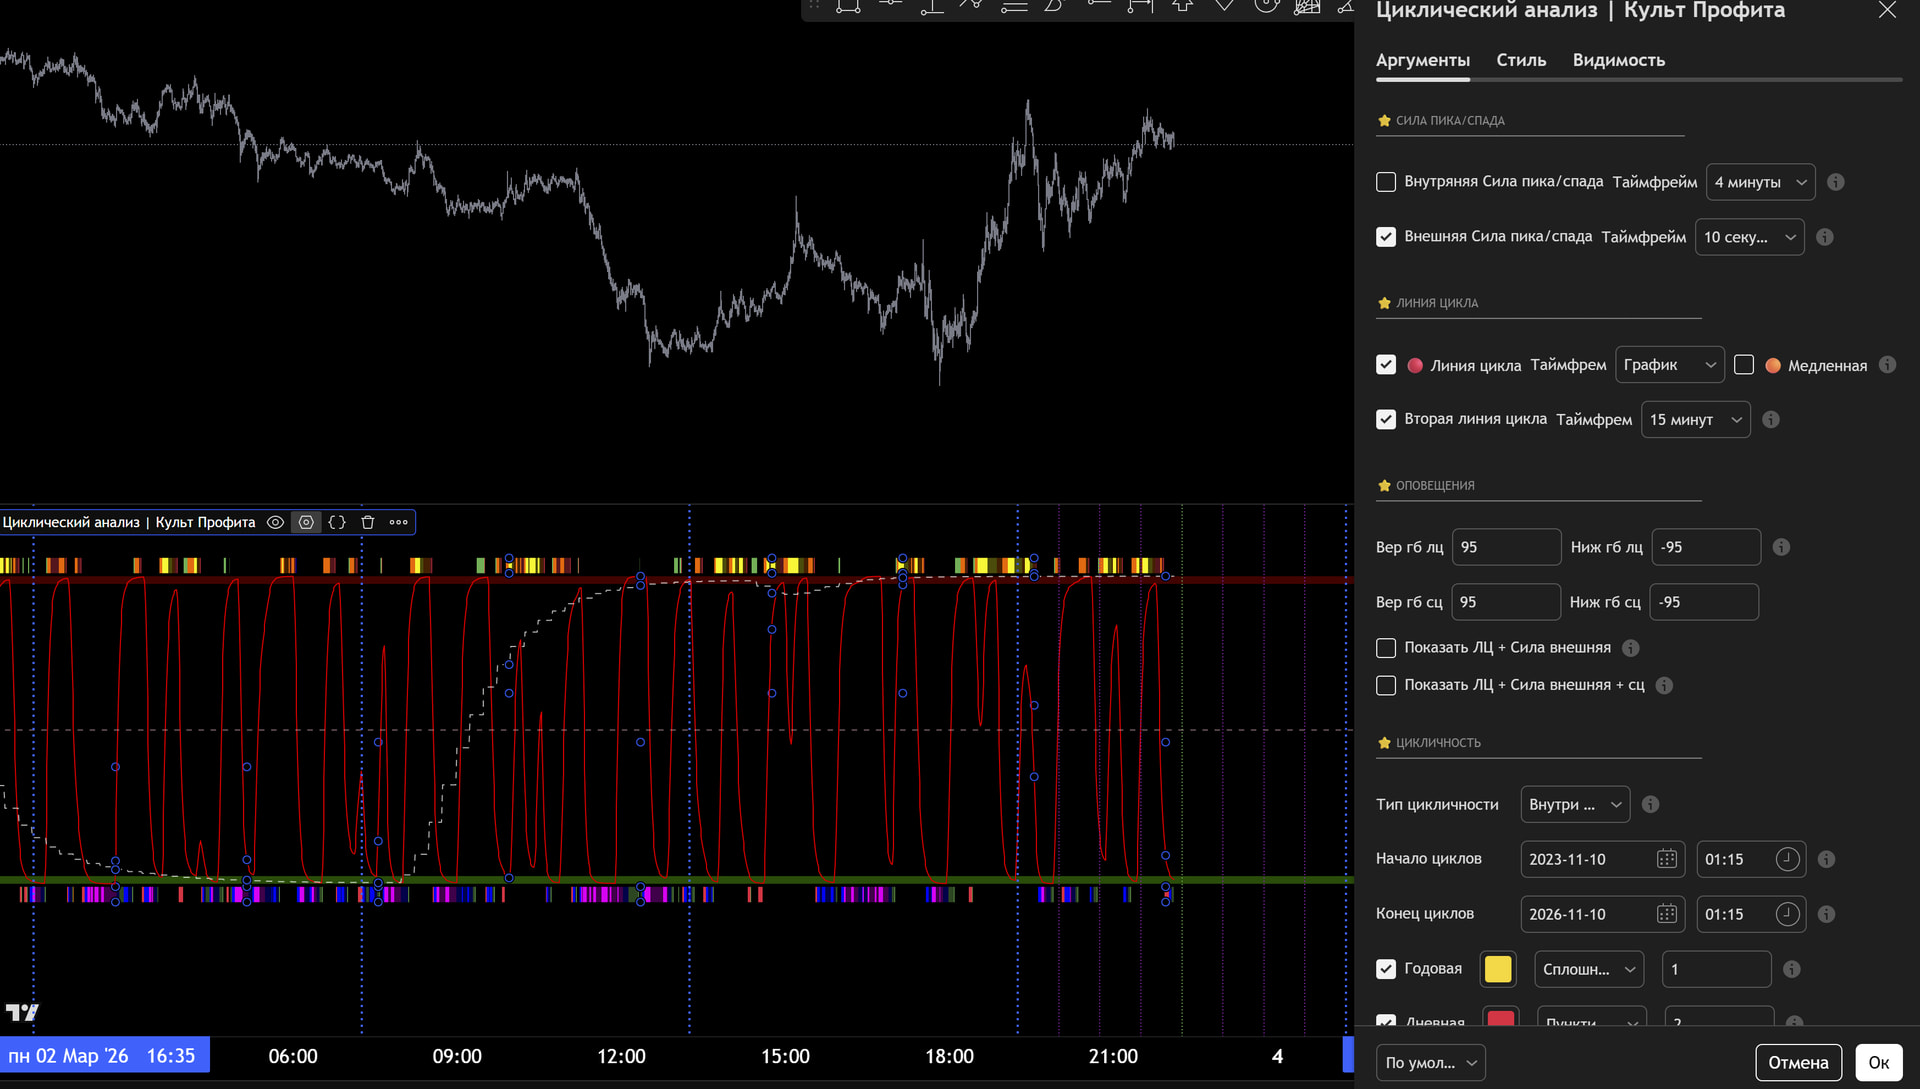The width and height of the screenshot is (1920, 1089).
Task: Uncheck Вторая линия цикла checkbox
Action: tap(1386, 419)
